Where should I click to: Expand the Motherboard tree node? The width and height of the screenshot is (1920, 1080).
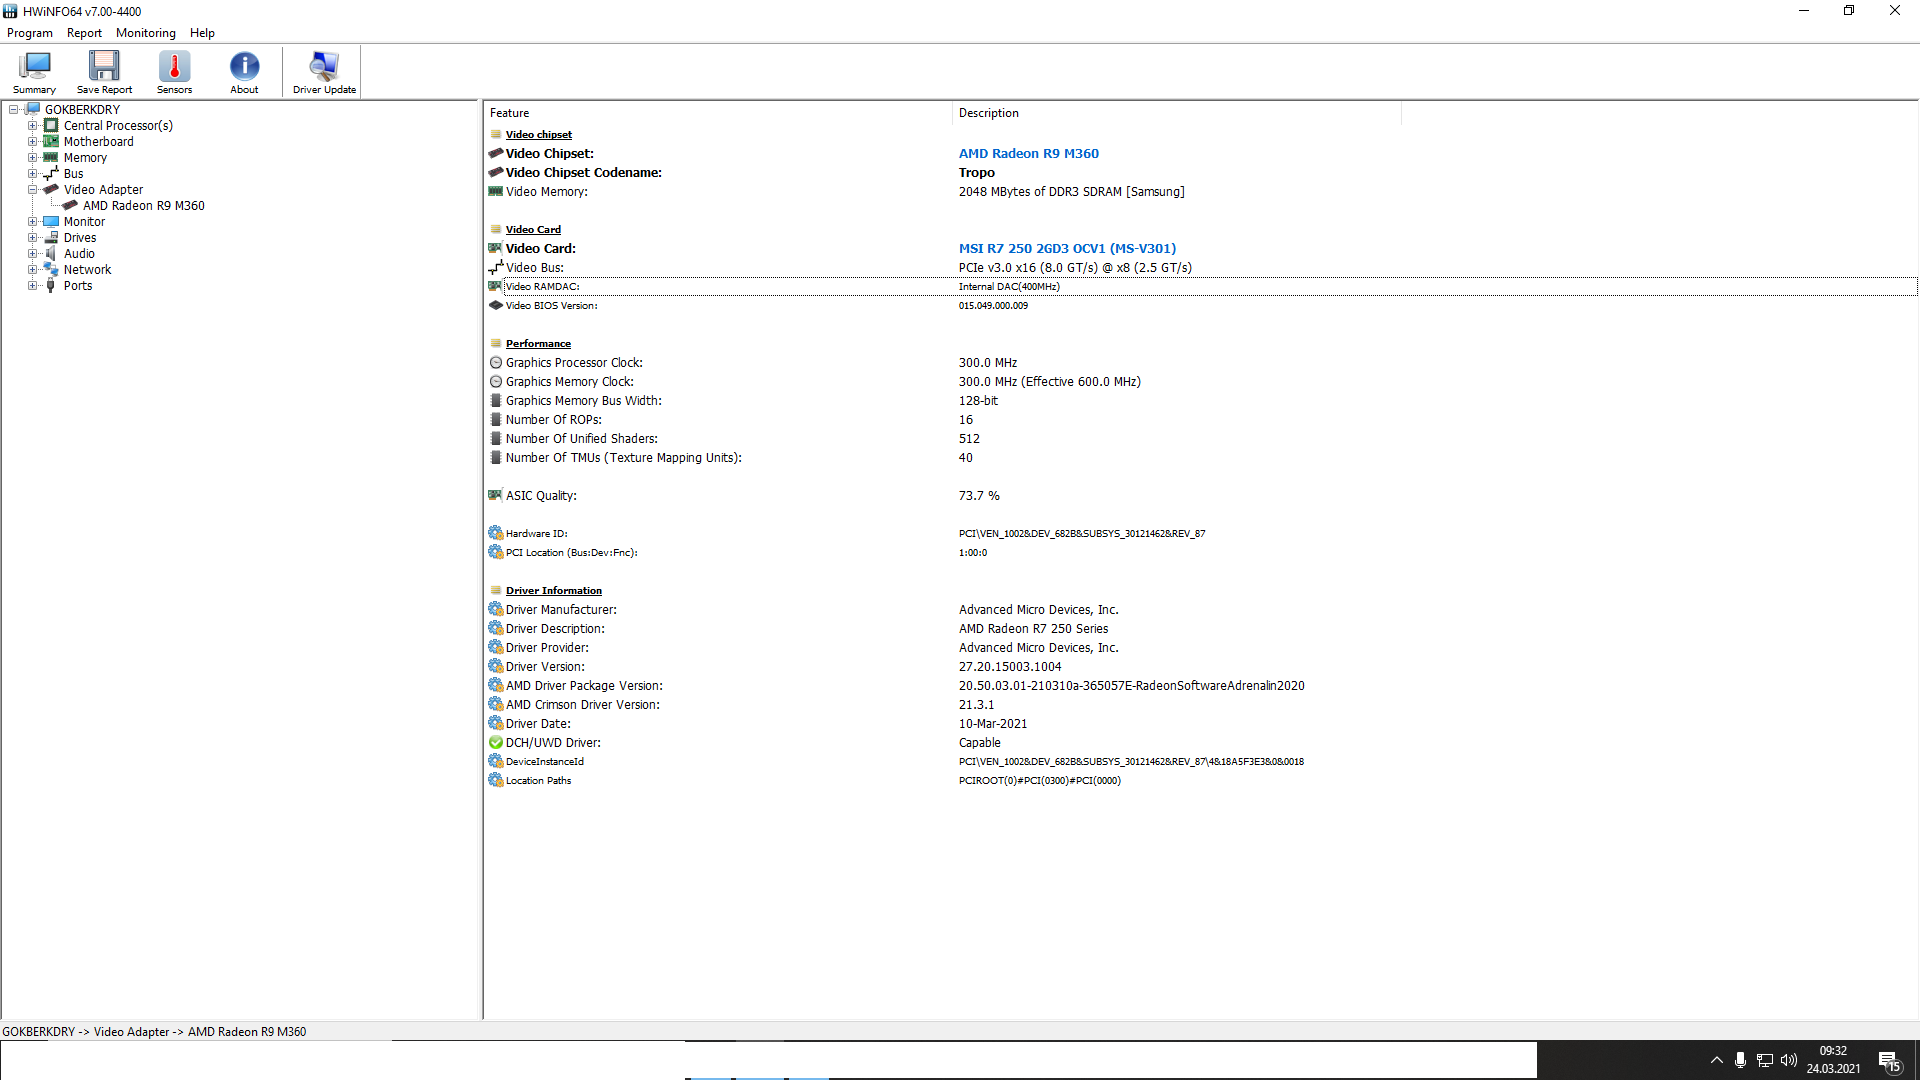(x=32, y=142)
